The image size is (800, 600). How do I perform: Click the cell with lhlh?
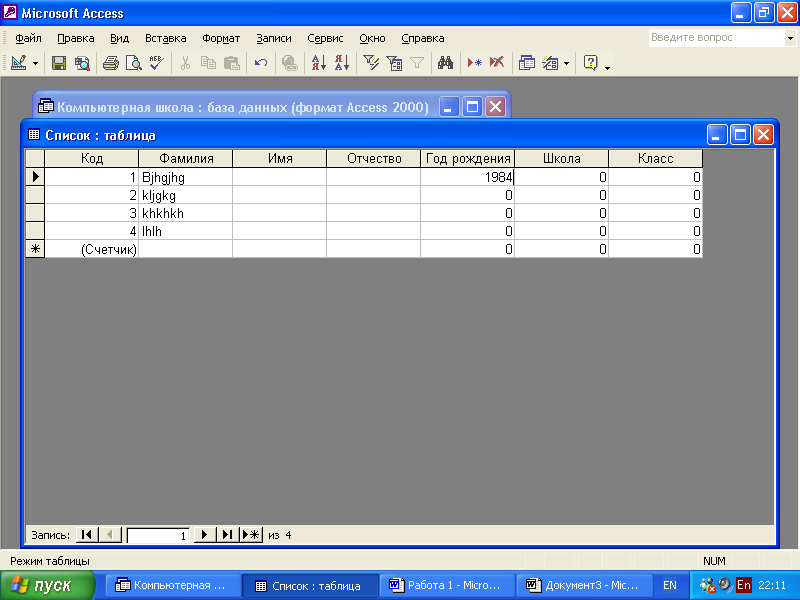[186, 231]
